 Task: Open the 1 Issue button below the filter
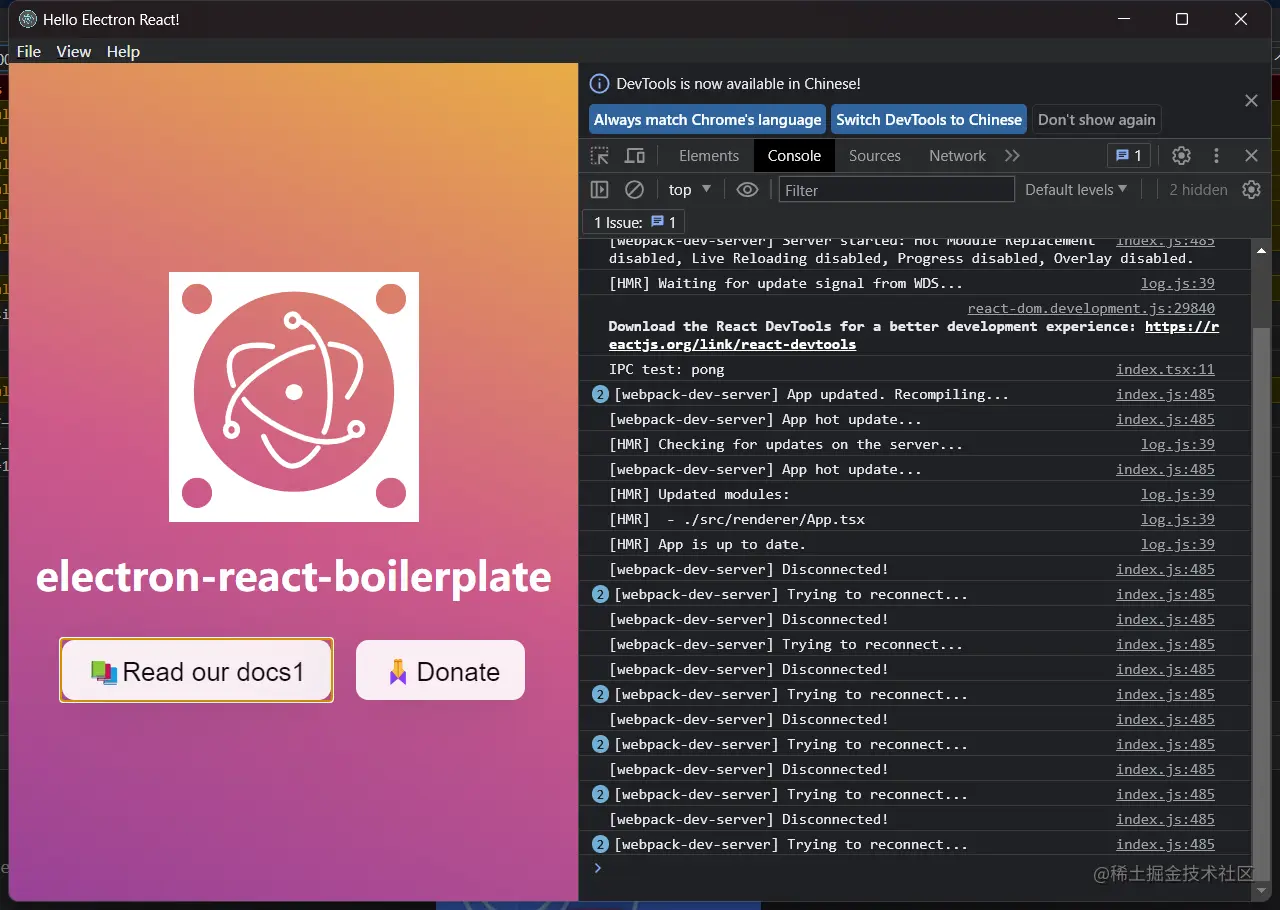pos(635,222)
